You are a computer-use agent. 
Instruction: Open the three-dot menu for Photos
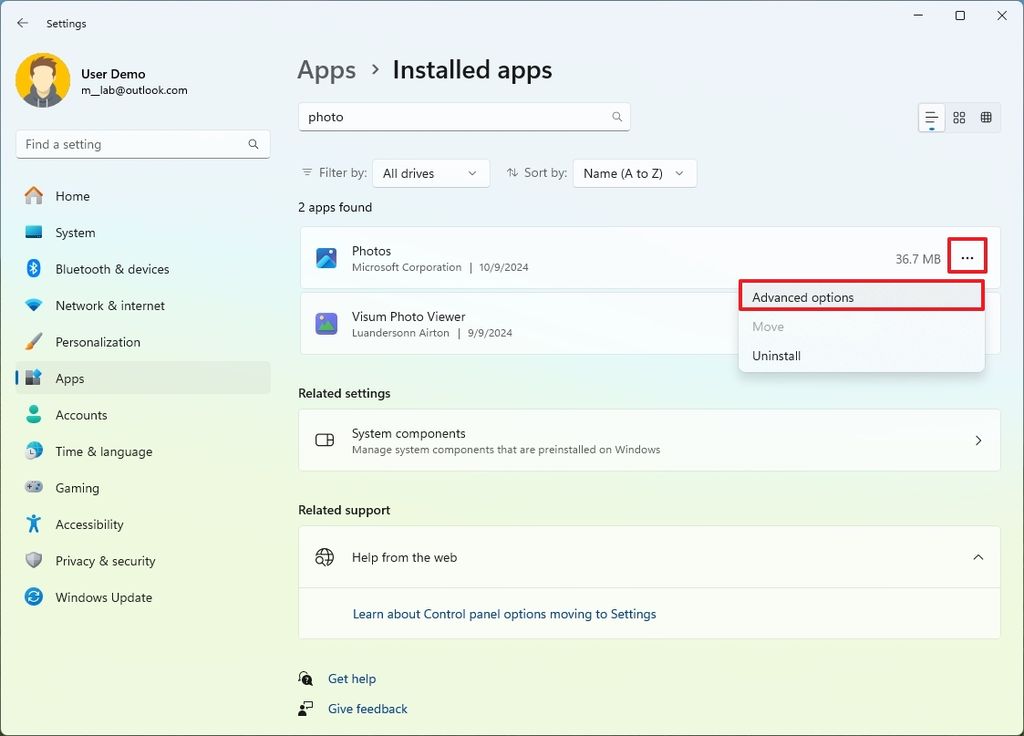pos(967,256)
